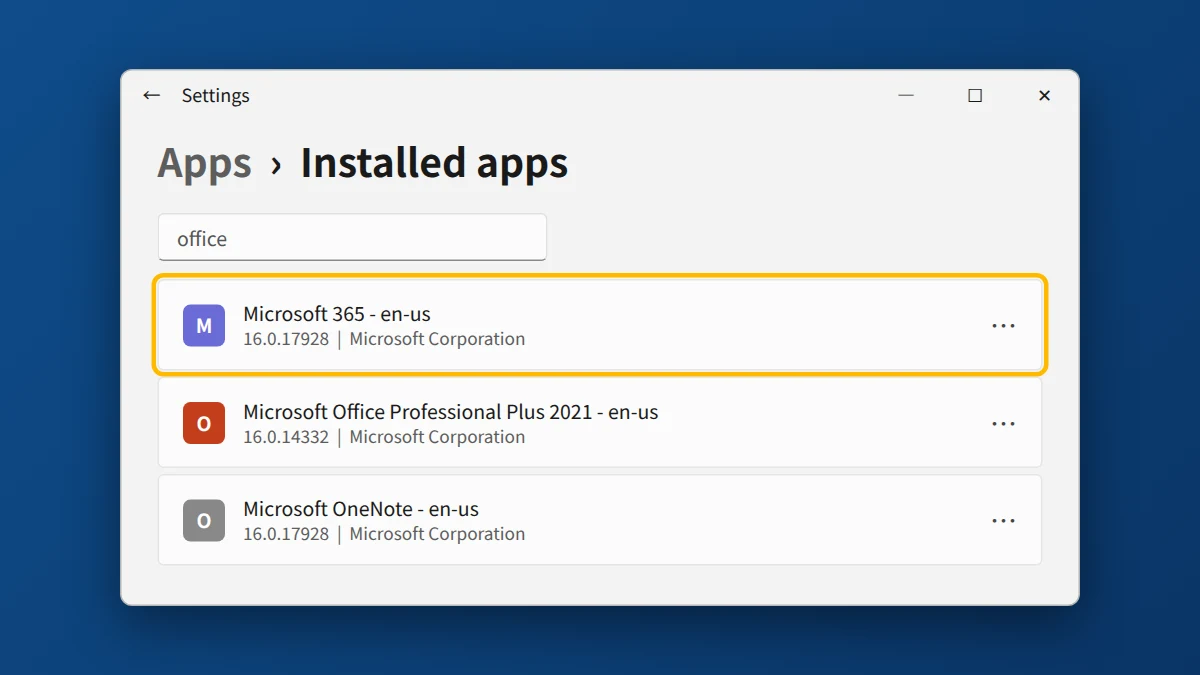Select 'Microsoft OneNote - en-us' app name
Image resolution: width=1200 pixels, height=675 pixels.
361,509
